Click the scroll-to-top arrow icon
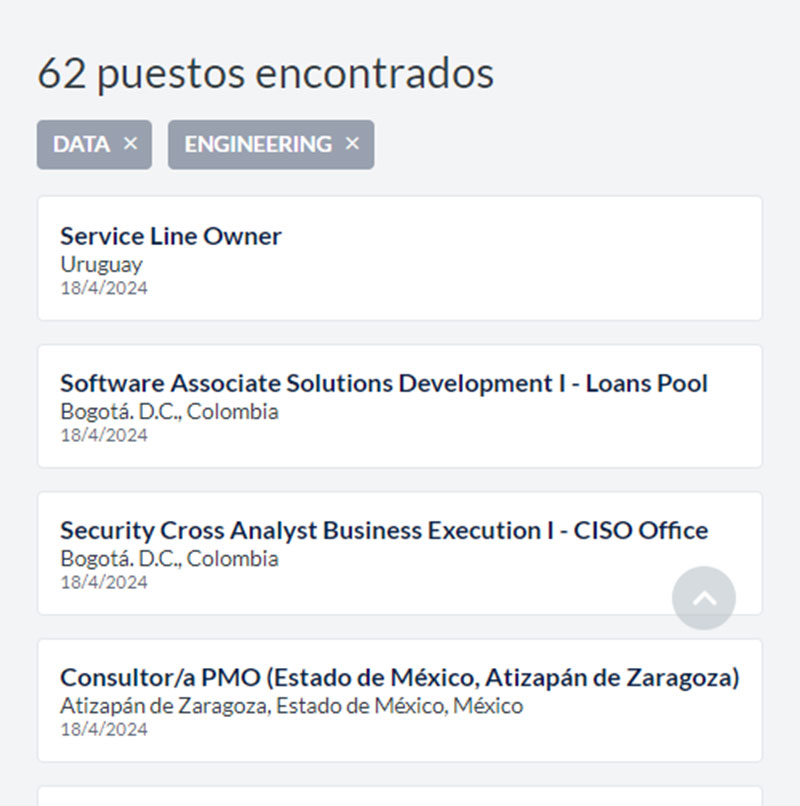The width and height of the screenshot is (800, 806). click(704, 598)
